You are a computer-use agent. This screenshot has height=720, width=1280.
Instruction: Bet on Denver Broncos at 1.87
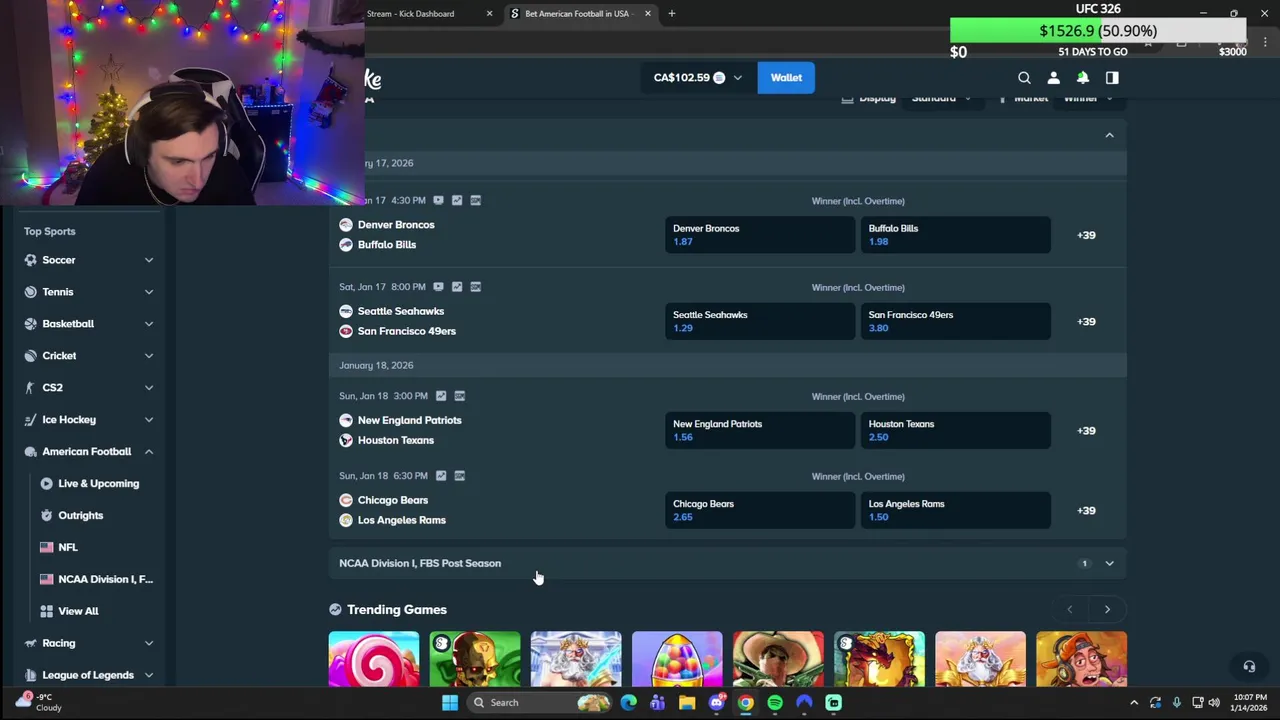pyautogui.click(x=760, y=235)
